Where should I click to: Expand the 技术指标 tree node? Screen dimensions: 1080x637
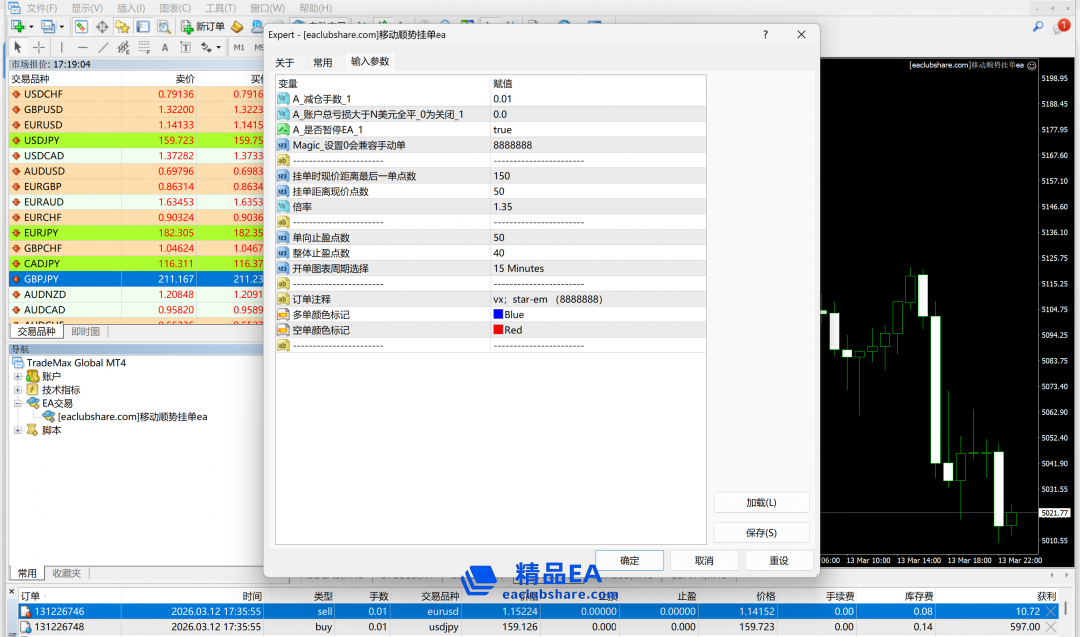tap(17, 390)
